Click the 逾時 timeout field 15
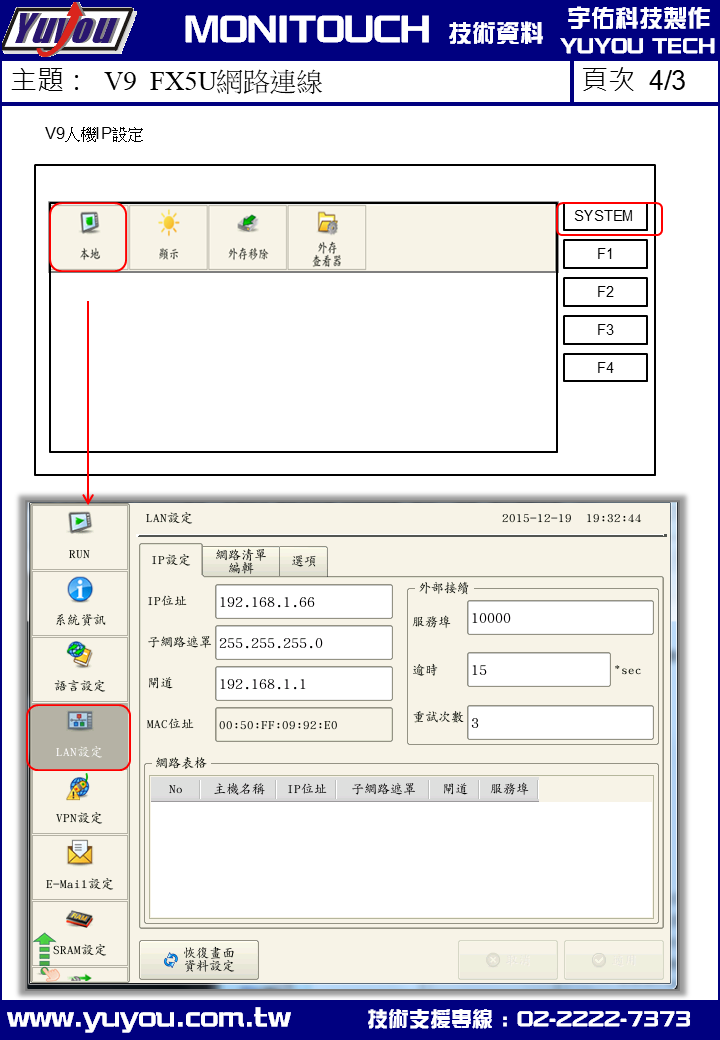The width and height of the screenshot is (720, 1040). (x=538, y=669)
